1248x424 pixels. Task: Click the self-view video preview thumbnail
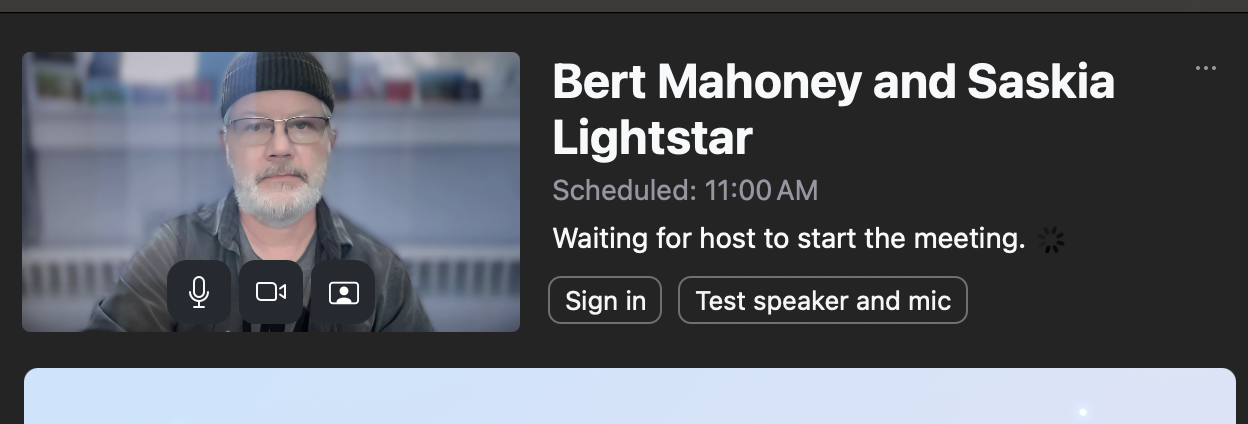click(x=271, y=191)
